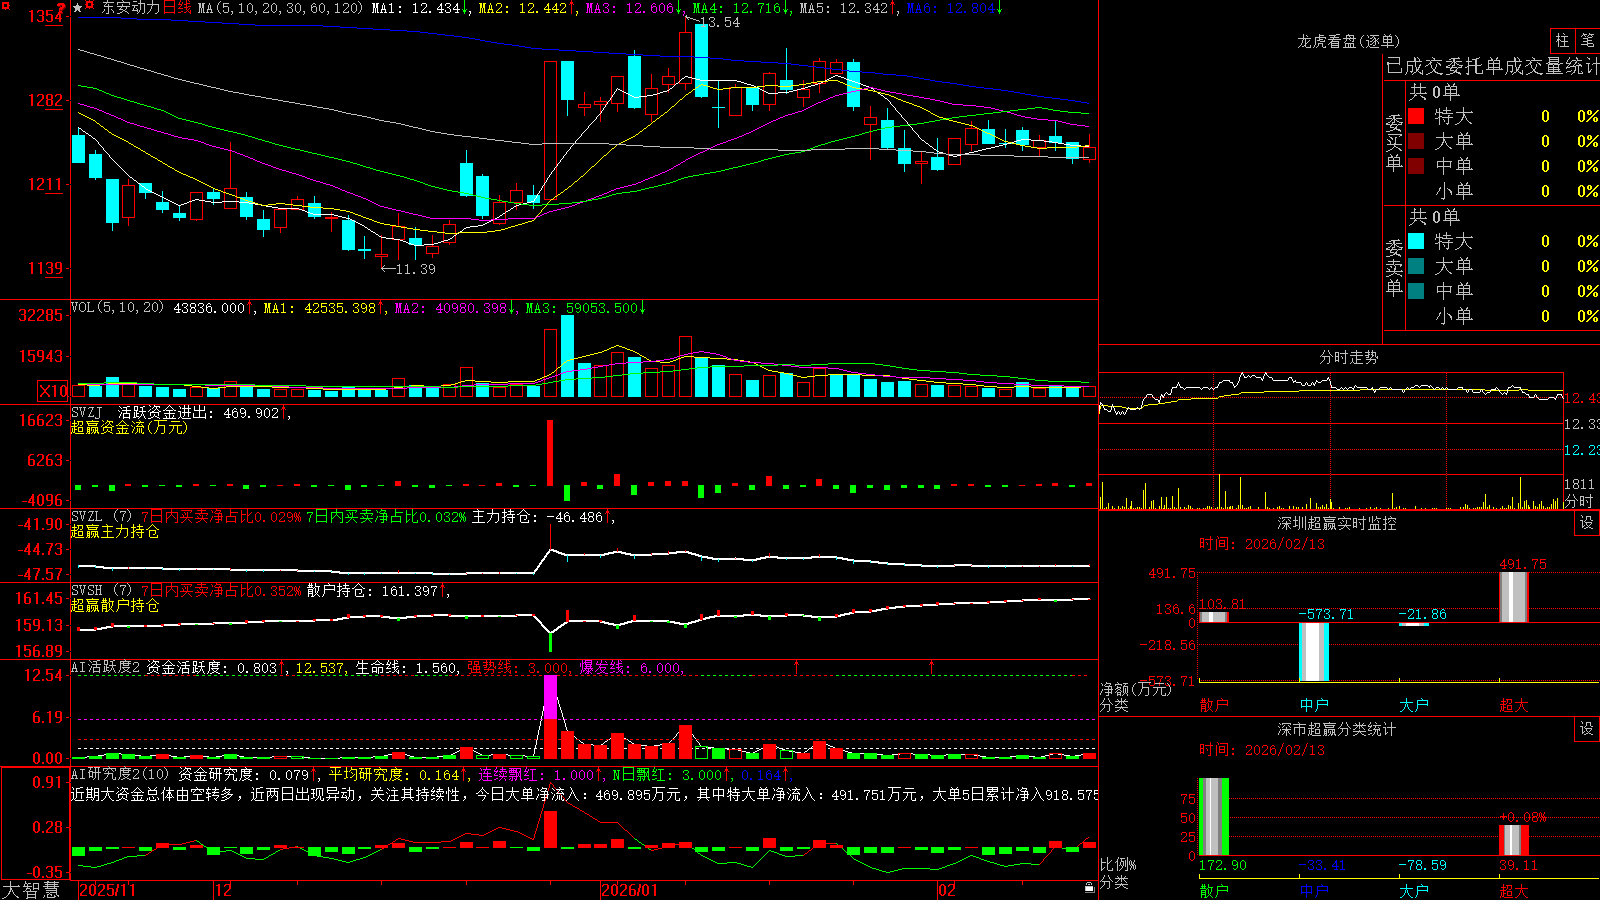Viewport: 1600px width, 900px height.
Task: Click the AI研究度2(10) indicator label
Action: [120, 774]
